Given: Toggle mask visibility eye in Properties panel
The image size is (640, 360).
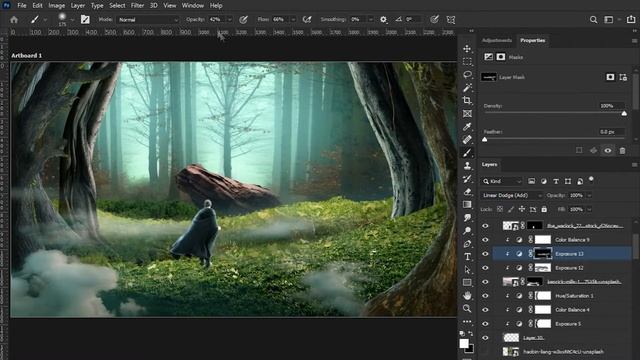Looking at the screenshot, I should click(x=608, y=151).
